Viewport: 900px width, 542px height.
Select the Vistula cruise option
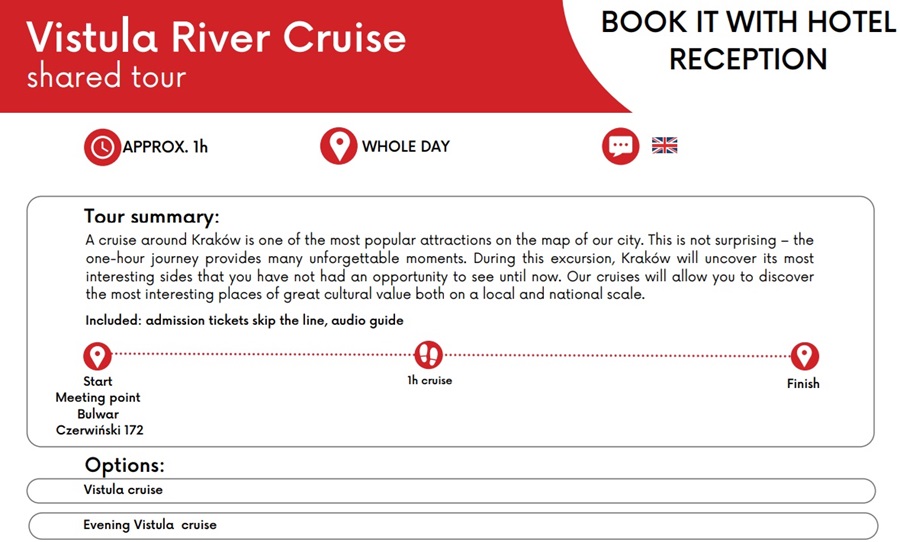(x=451, y=491)
